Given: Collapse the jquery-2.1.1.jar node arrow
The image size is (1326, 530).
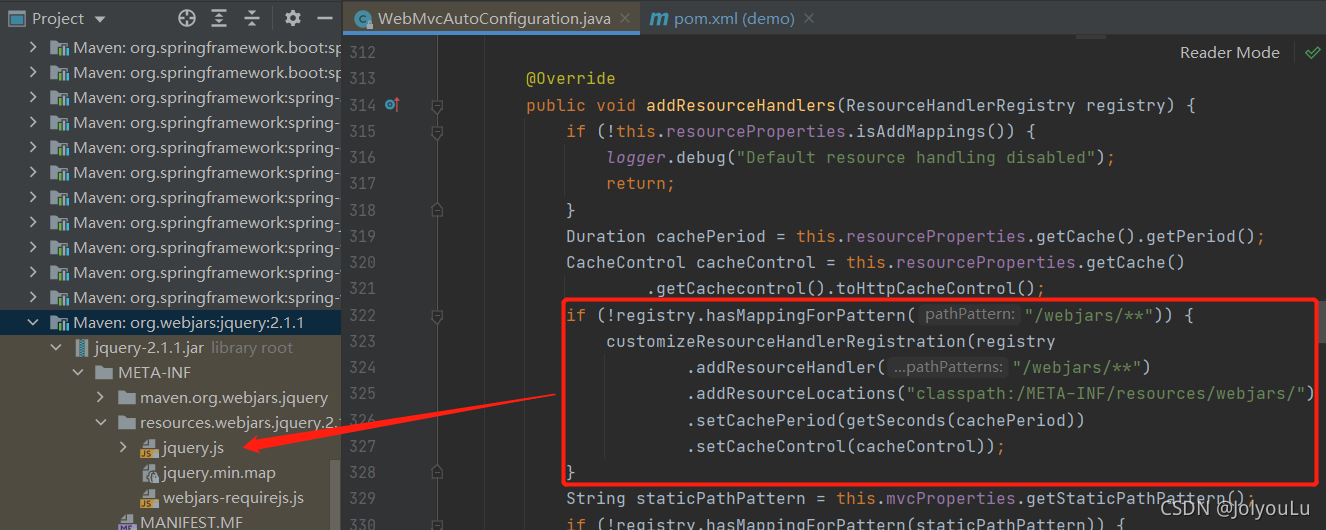Looking at the screenshot, I should point(57,347).
